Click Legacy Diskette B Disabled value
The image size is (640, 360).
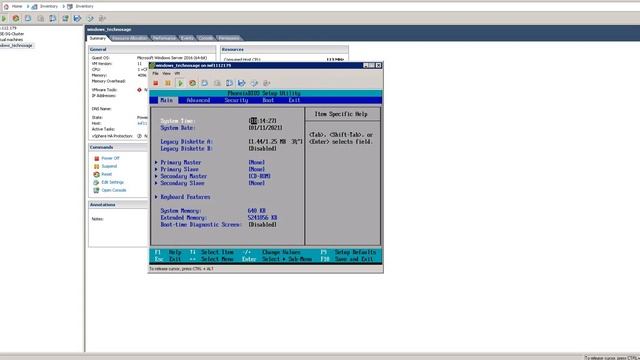tap(262, 149)
